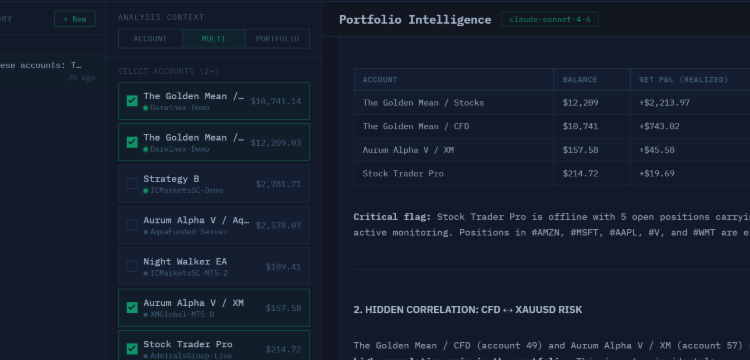
Task: Click the $2,781.71 Strategy B balance
Action: point(278,184)
